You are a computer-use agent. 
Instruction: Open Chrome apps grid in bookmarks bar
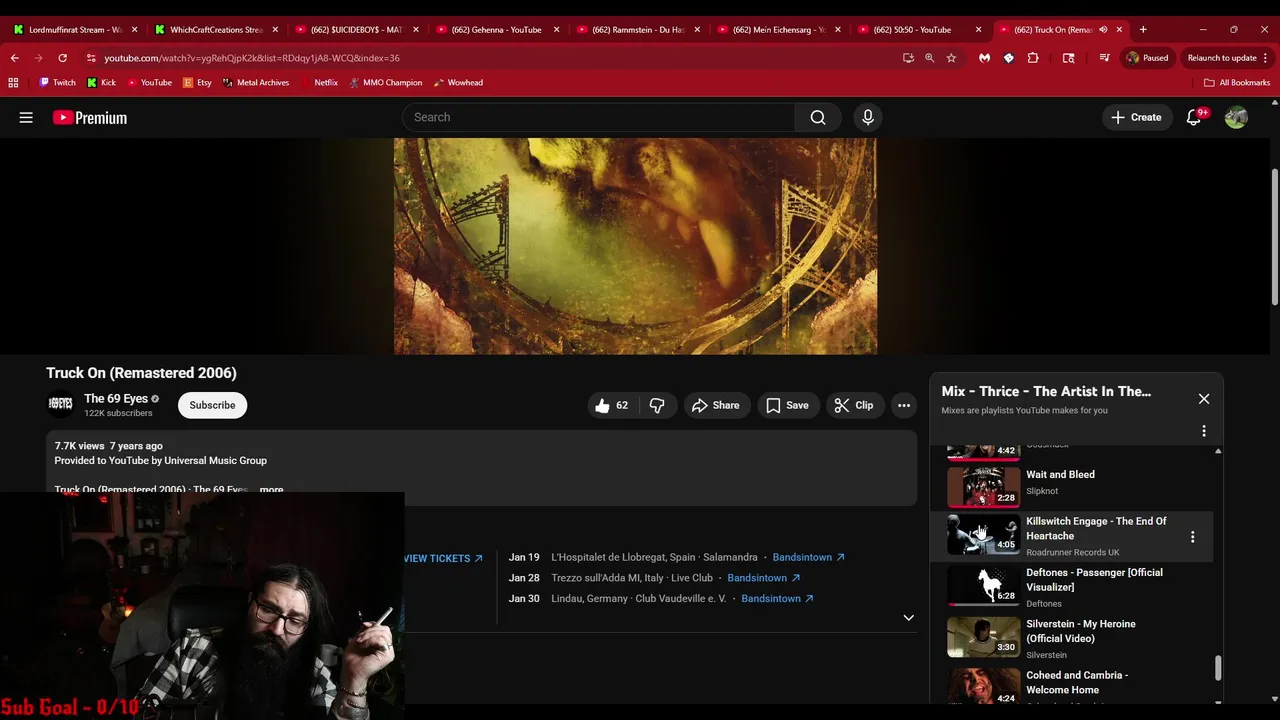coord(14,83)
